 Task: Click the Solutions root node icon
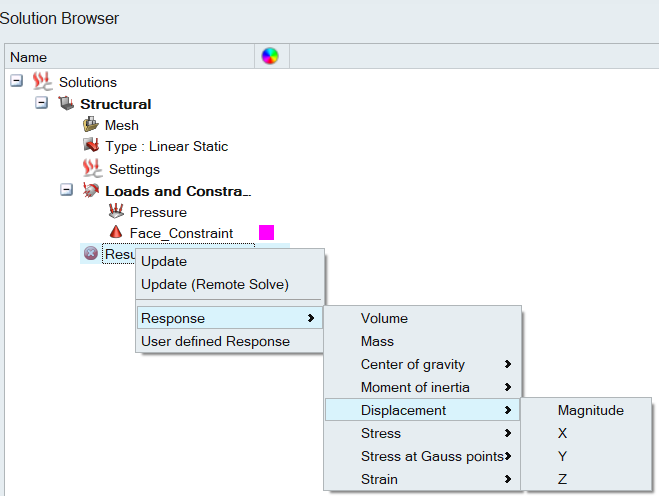click(42, 81)
